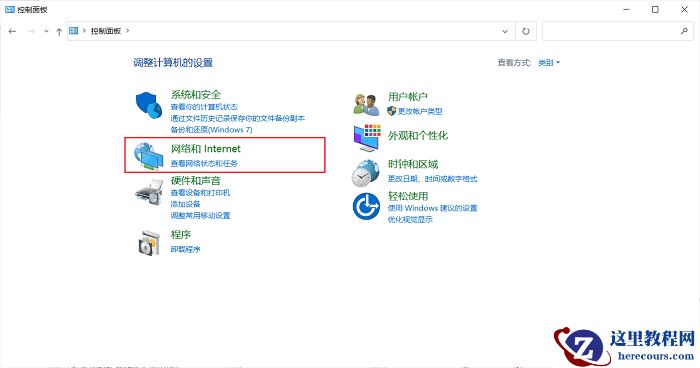Click the up-one-level arrow
This screenshot has width=700, height=368.
pos(59,31)
